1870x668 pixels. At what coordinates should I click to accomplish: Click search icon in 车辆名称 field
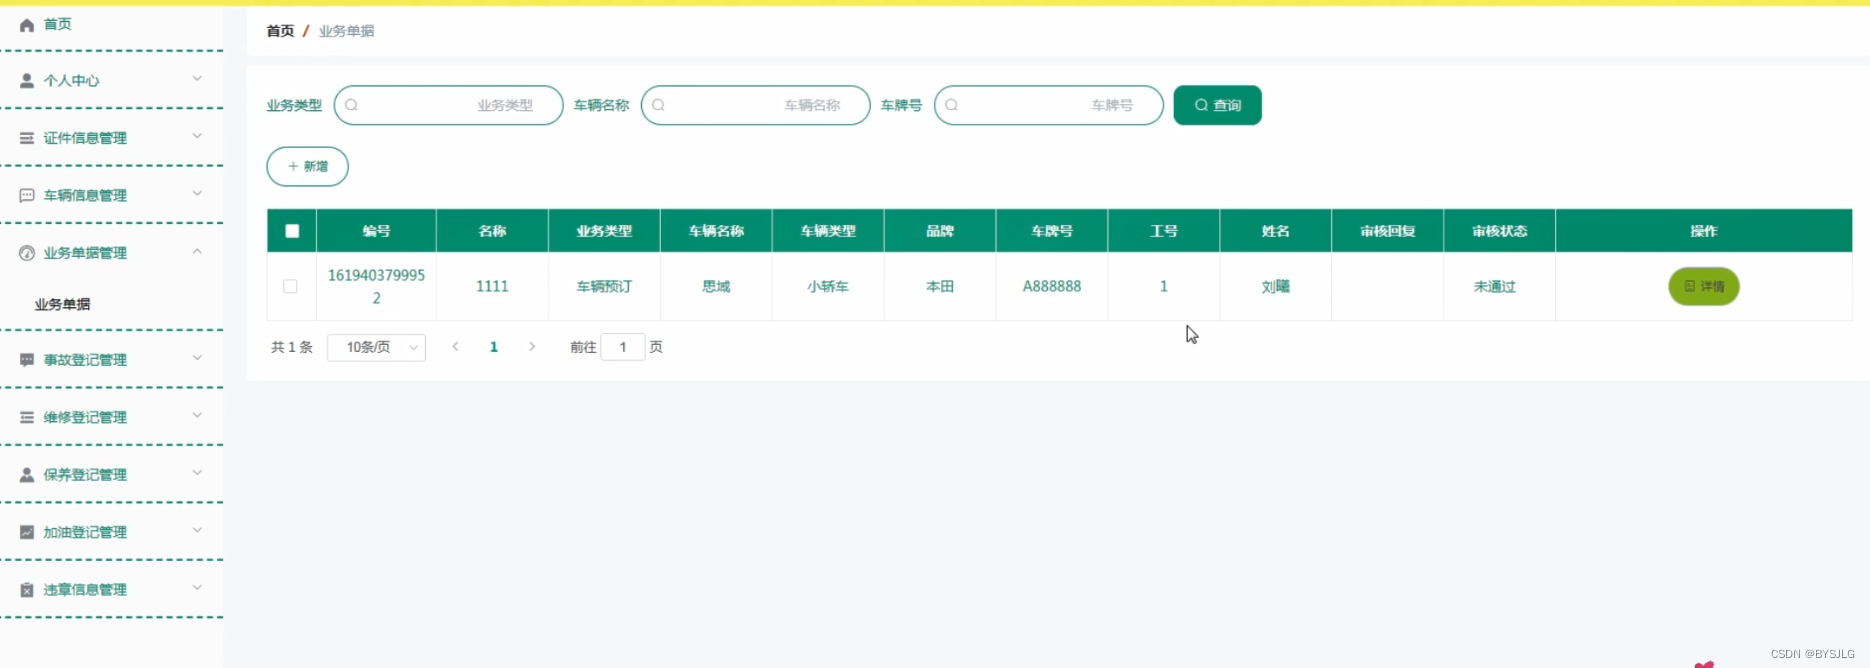coord(658,105)
